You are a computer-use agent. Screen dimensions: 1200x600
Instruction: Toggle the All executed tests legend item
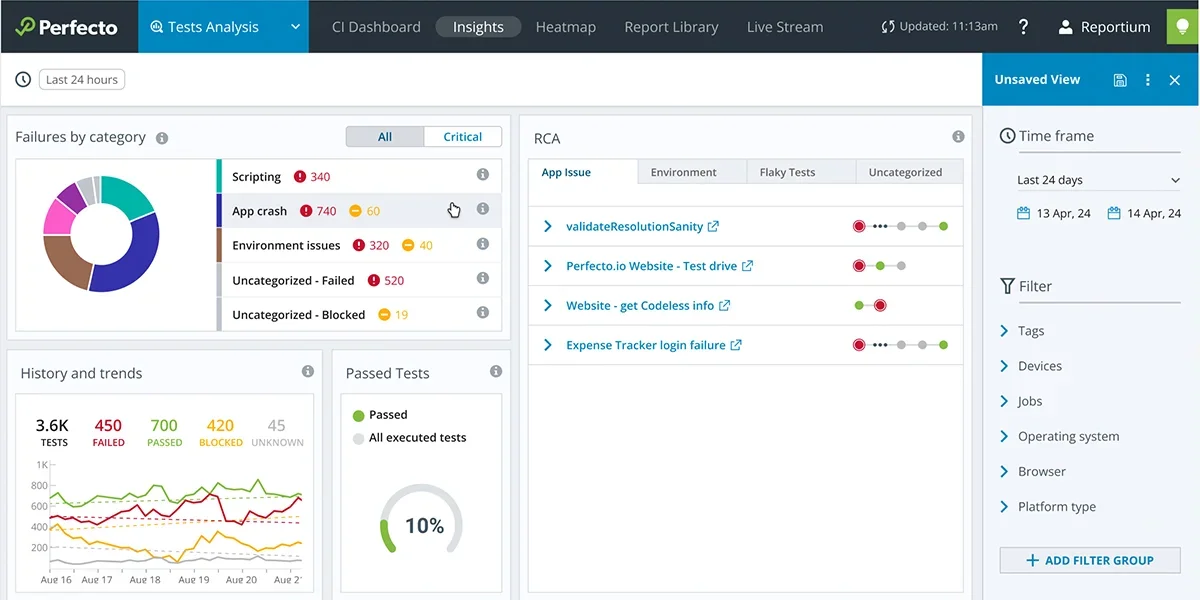point(409,438)
